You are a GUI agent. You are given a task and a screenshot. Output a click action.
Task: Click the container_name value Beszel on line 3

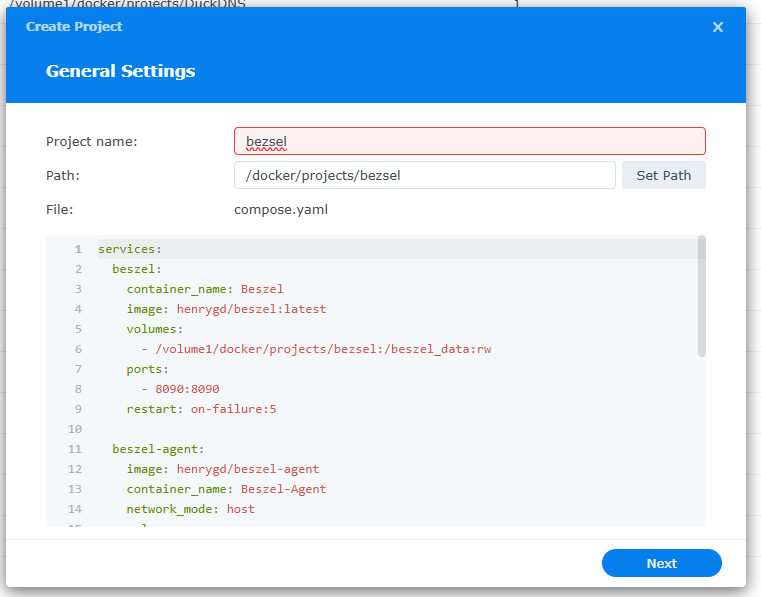(262, 289)
